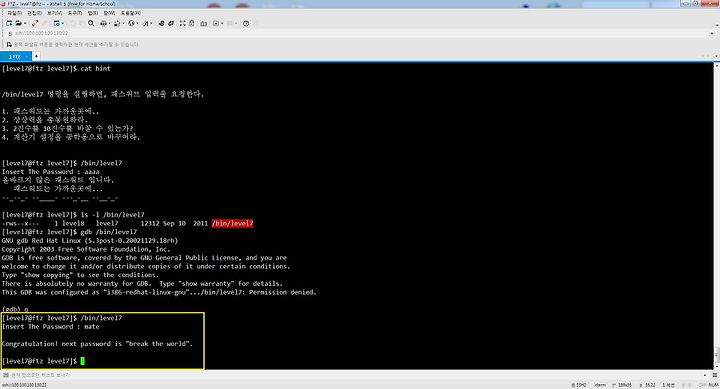Click the Lock screen padlock icon
The image size is (720, 389).
192,23
